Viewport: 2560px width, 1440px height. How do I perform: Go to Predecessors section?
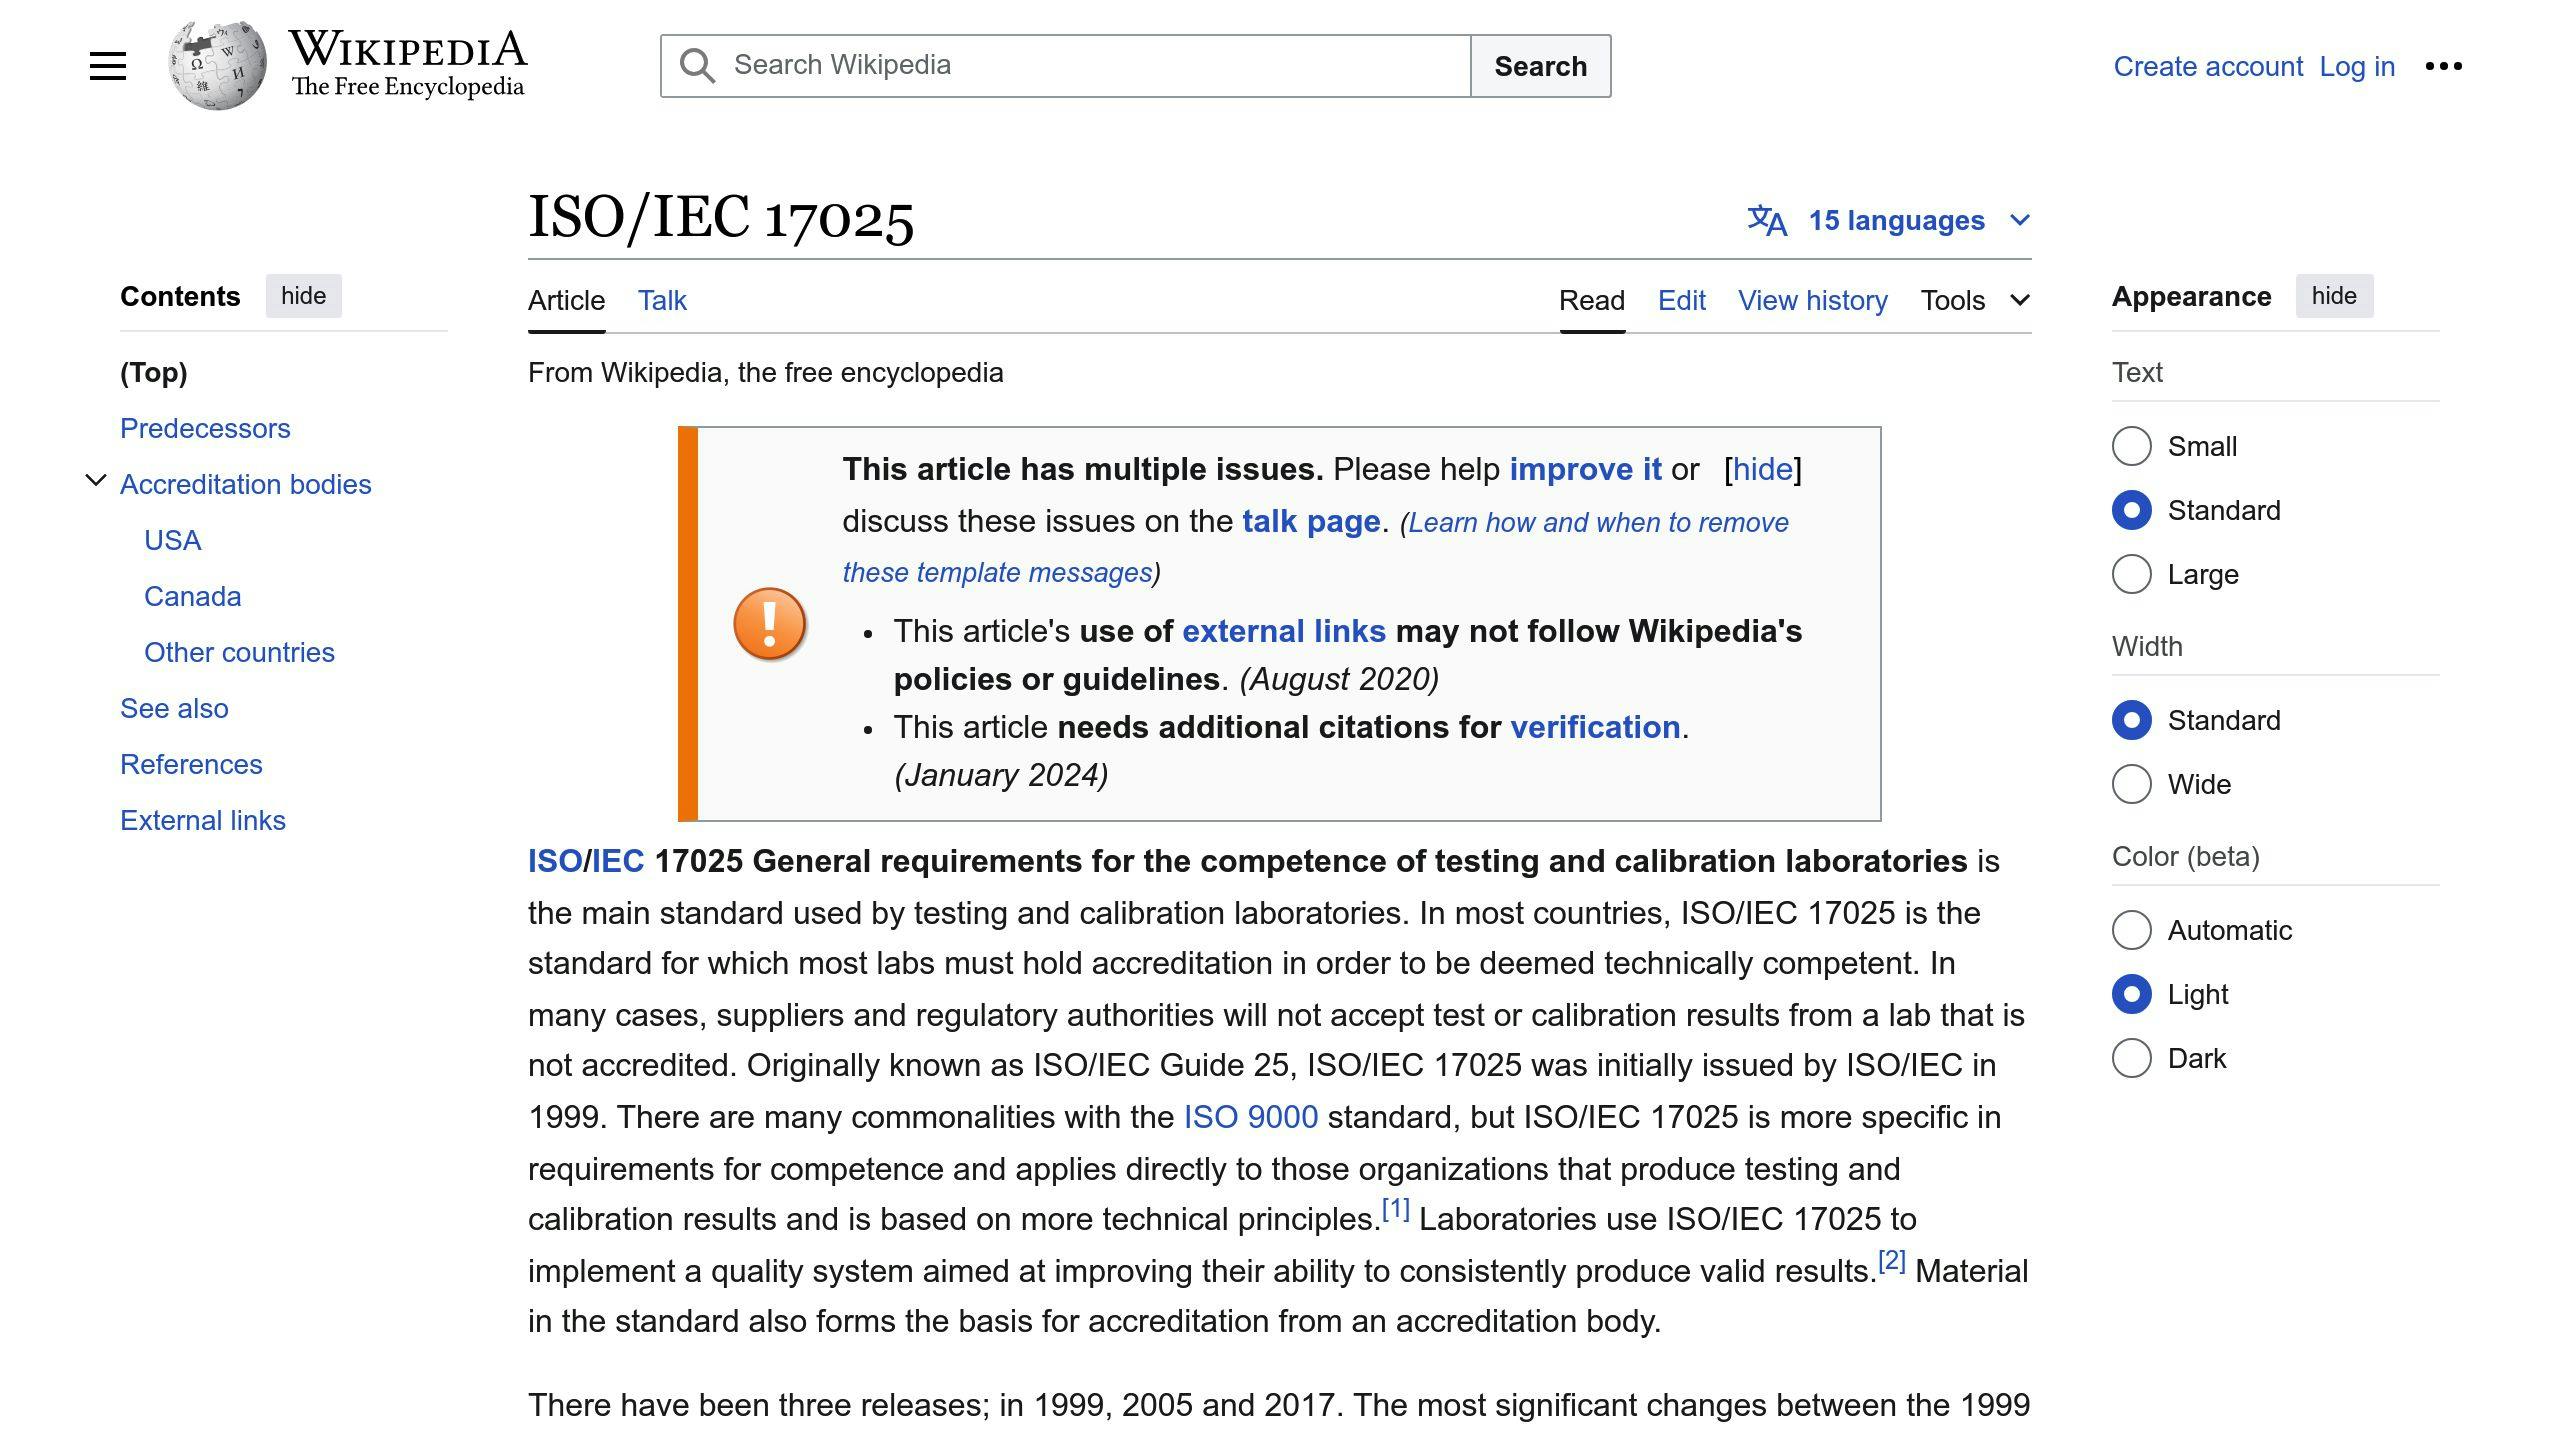point(205,428)
